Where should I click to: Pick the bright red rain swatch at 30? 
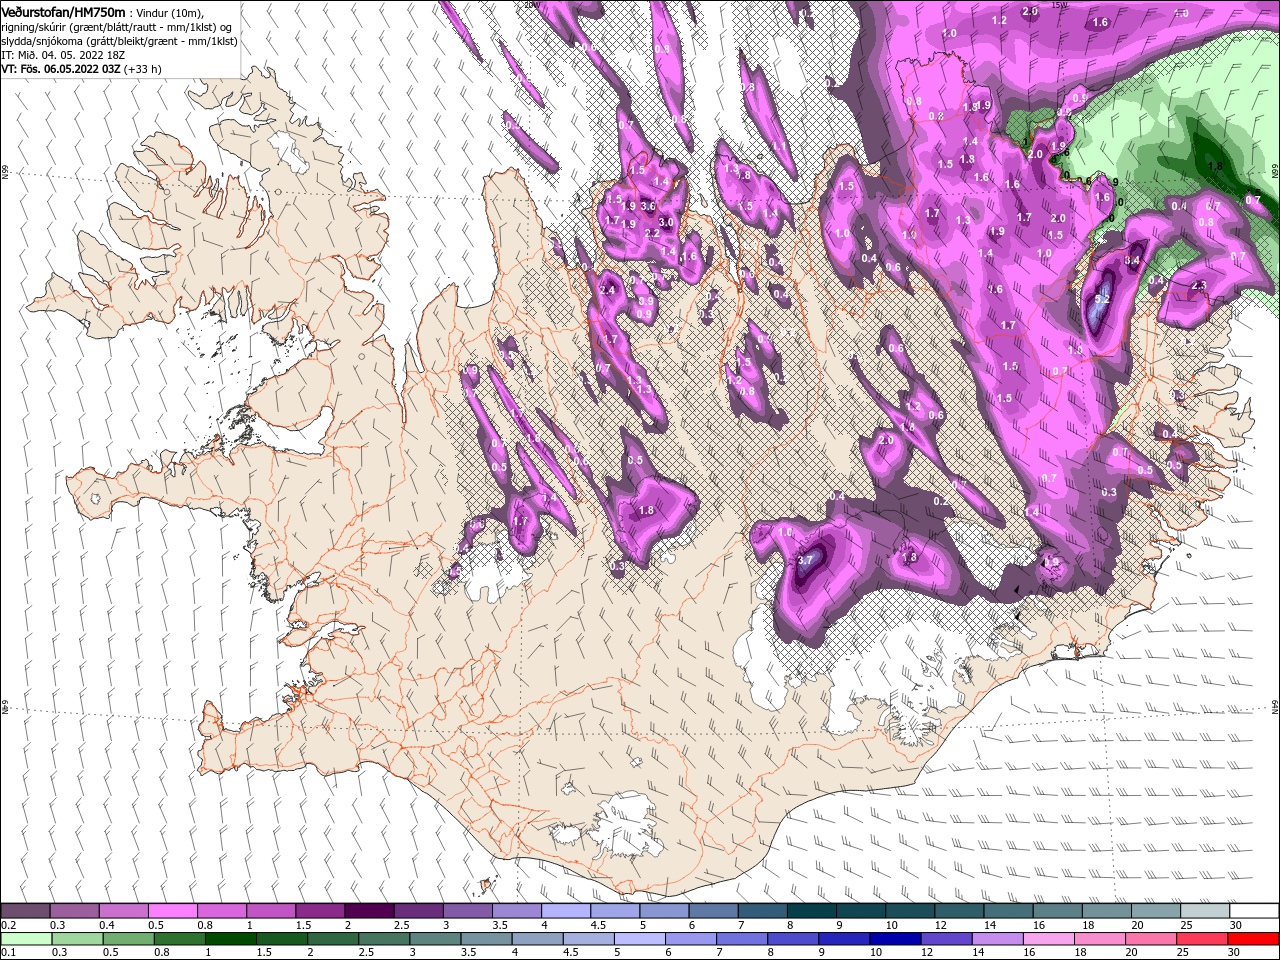click(1253, 939)
